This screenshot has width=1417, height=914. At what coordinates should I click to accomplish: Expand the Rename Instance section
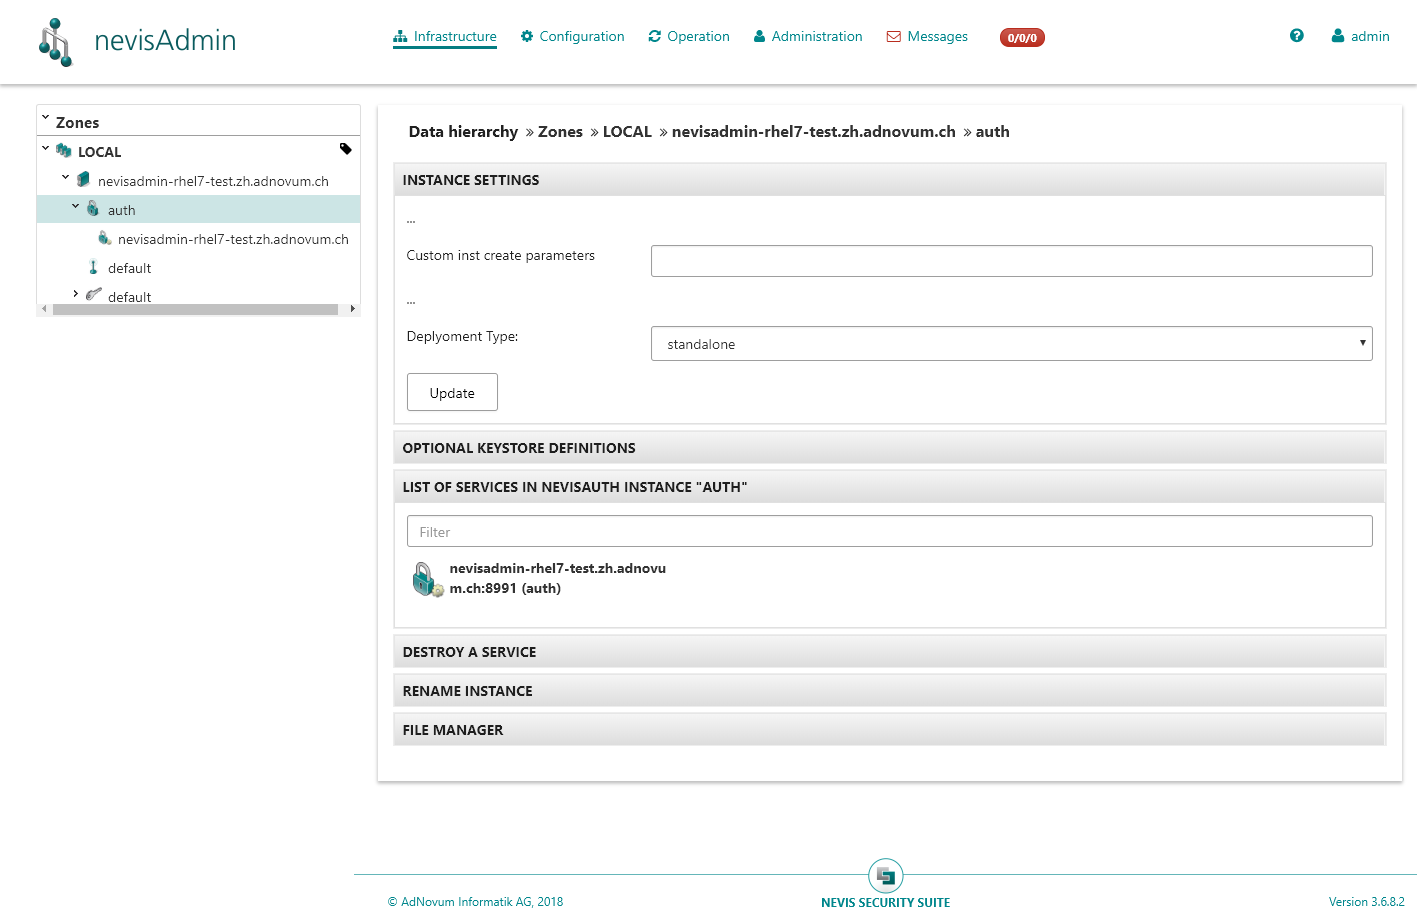tap(890, 691)
